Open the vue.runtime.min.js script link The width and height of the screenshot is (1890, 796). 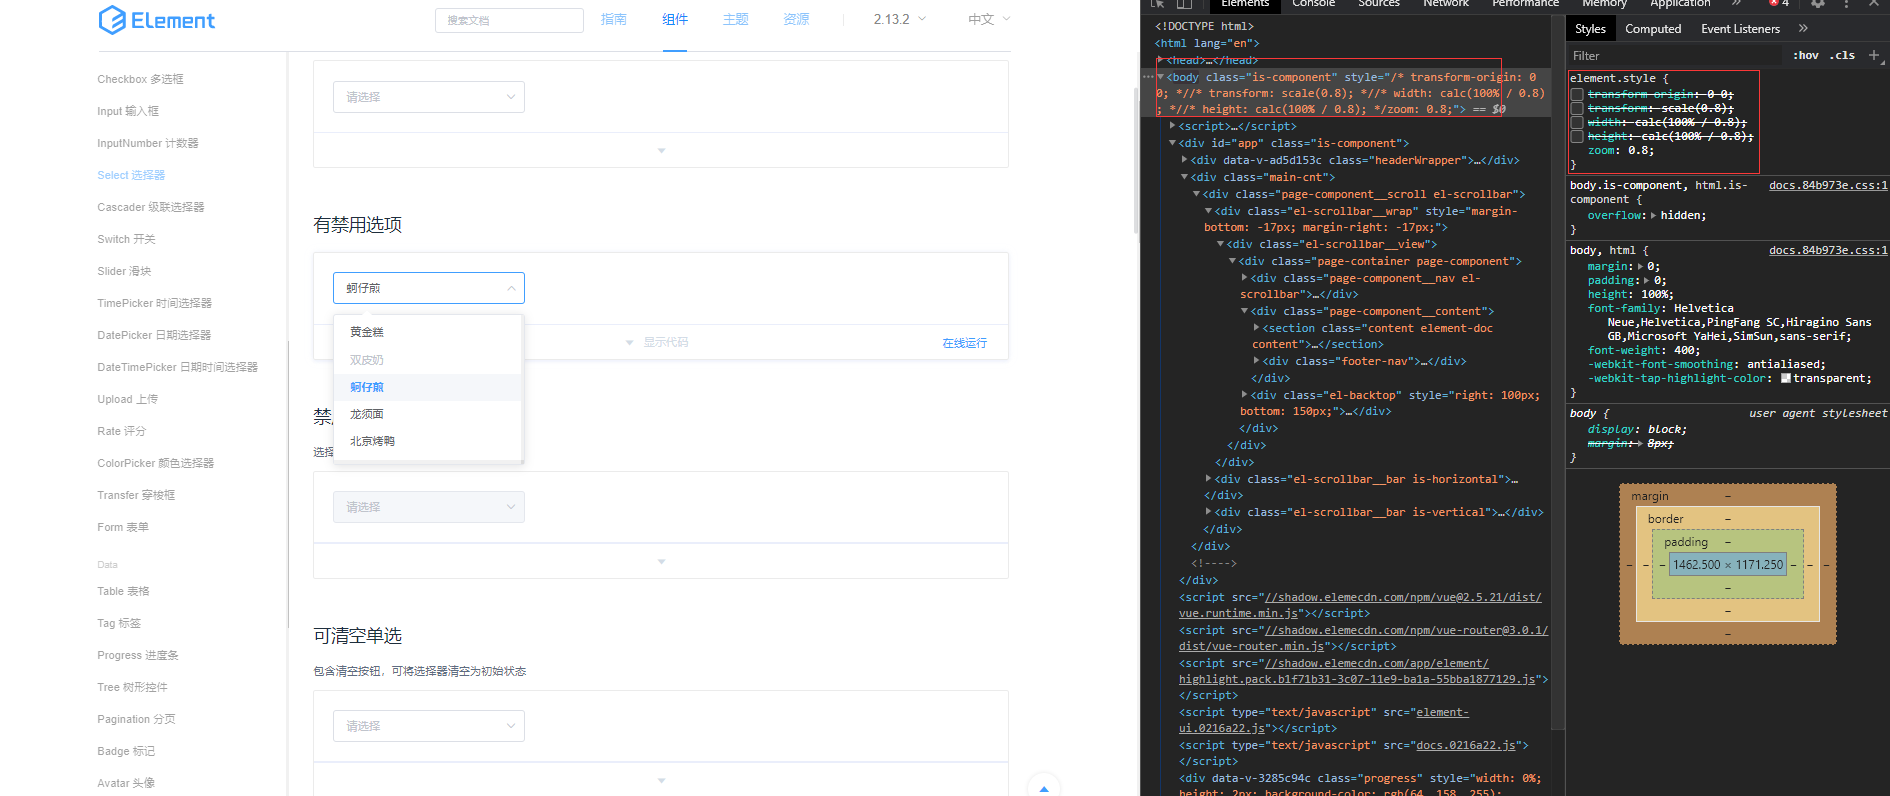click(x=1360, y=605)
